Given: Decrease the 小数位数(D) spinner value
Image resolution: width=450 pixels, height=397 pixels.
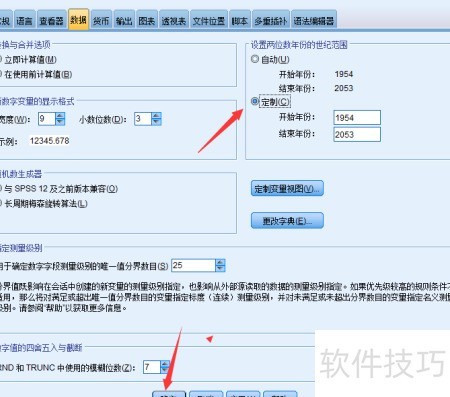Looking at the screenshot, I should coord(156,122).
